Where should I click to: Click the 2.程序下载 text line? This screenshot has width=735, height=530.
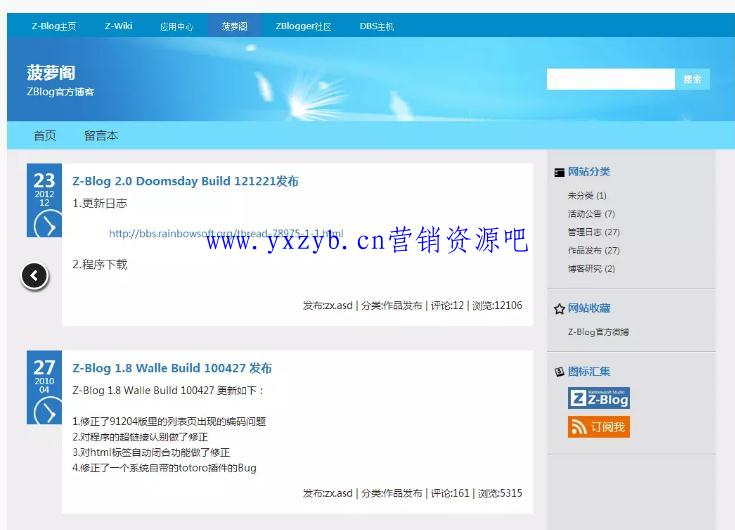tap(99, 265)
